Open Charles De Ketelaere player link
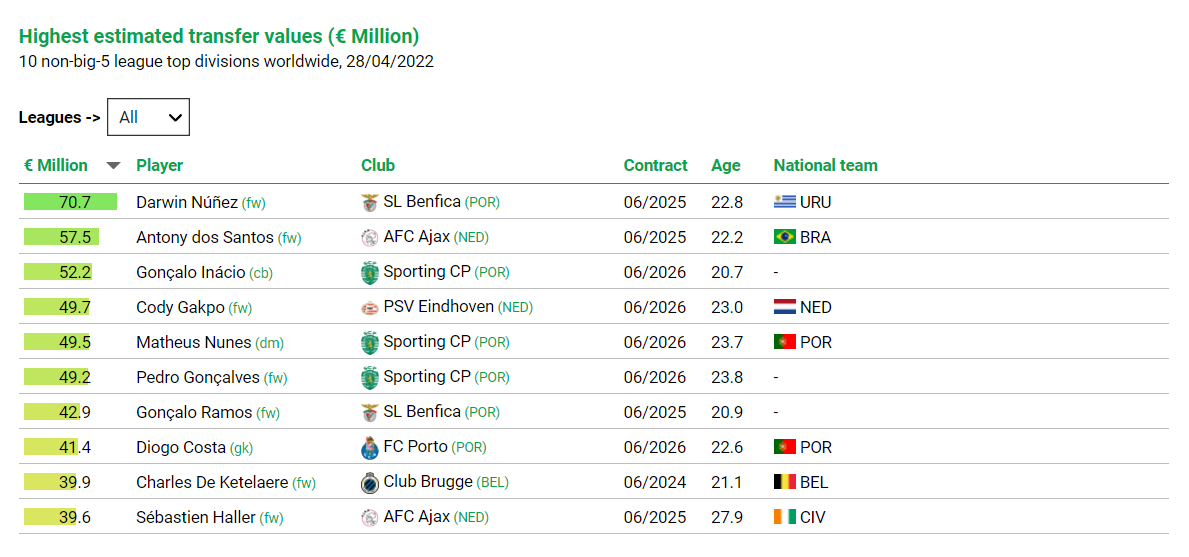 213,482
